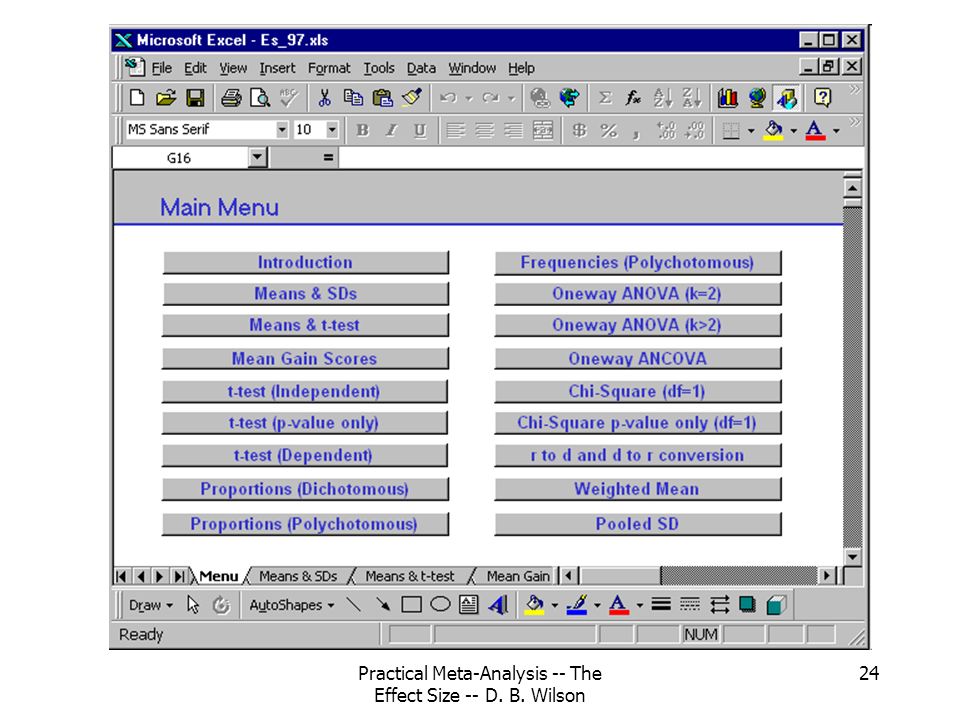The height and width of the screenshot is (720, 960).
Task: Click the Name Box showing G16
Action: click(x=181, y=158)
